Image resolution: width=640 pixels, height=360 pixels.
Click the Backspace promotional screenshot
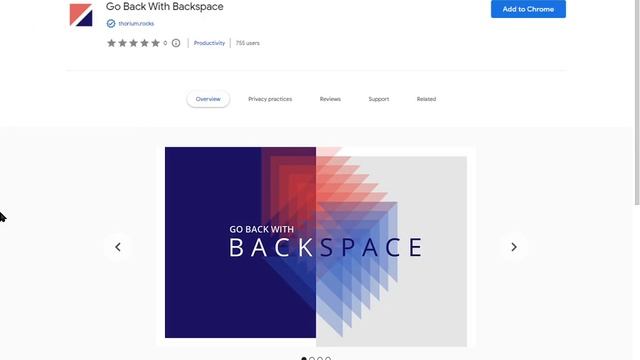pyautogui.click(x=316, y=247)
